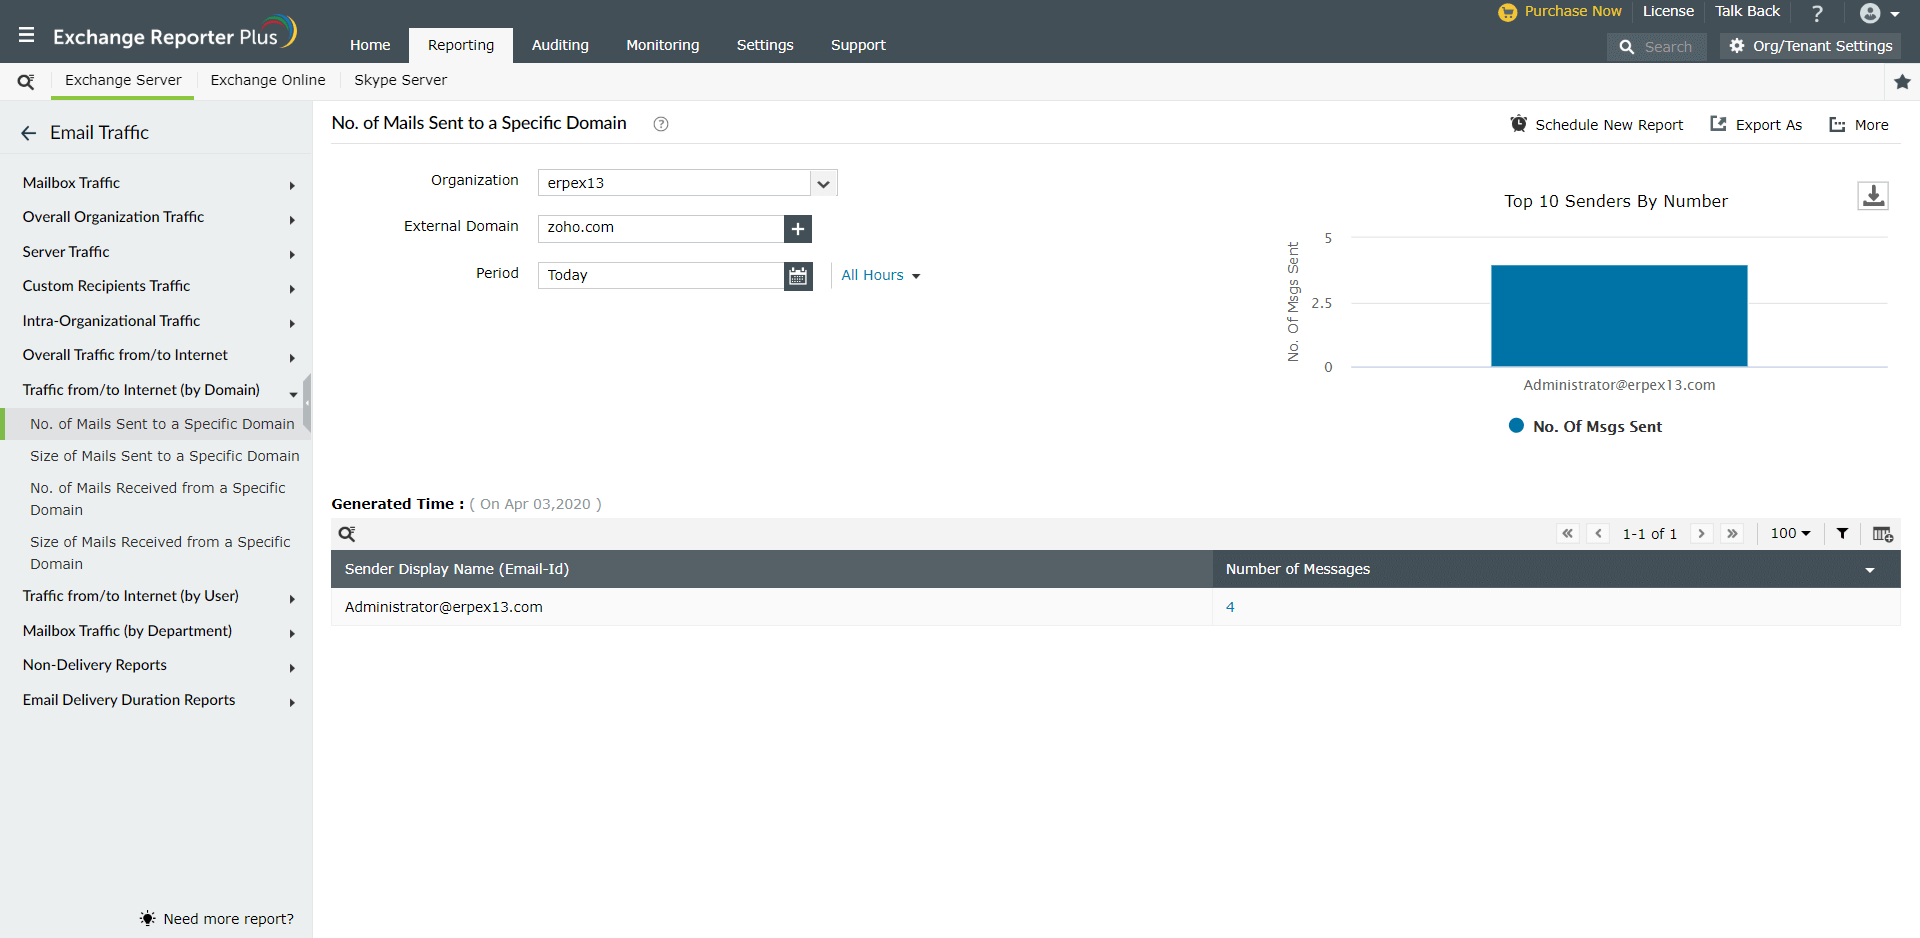Toggle No. Of Msgs Sent legend swatch
Image resolution: width=1920 pixels, height=938 pixels.
1516,426
